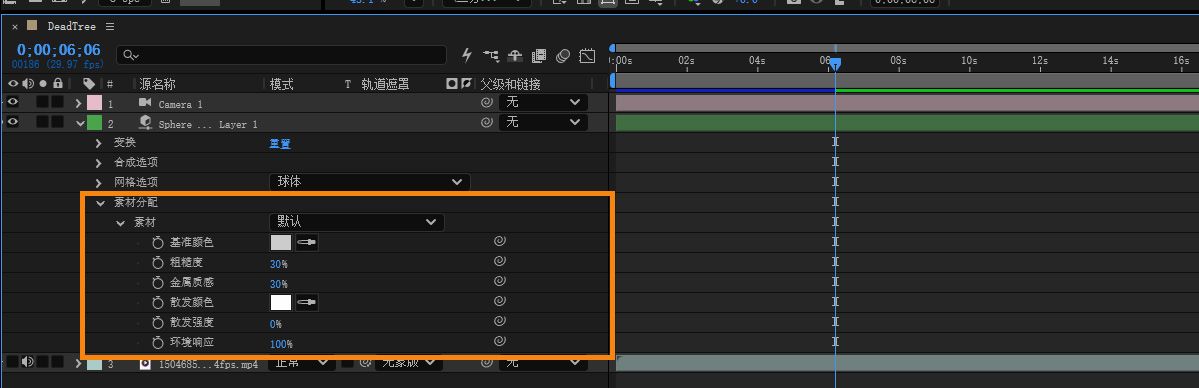Image resolution: width=1199 pixels, height=388 pixels.
Task: Pick the eyedropper next to 散发颜色 swatch
Action: (x=307, y=302)
